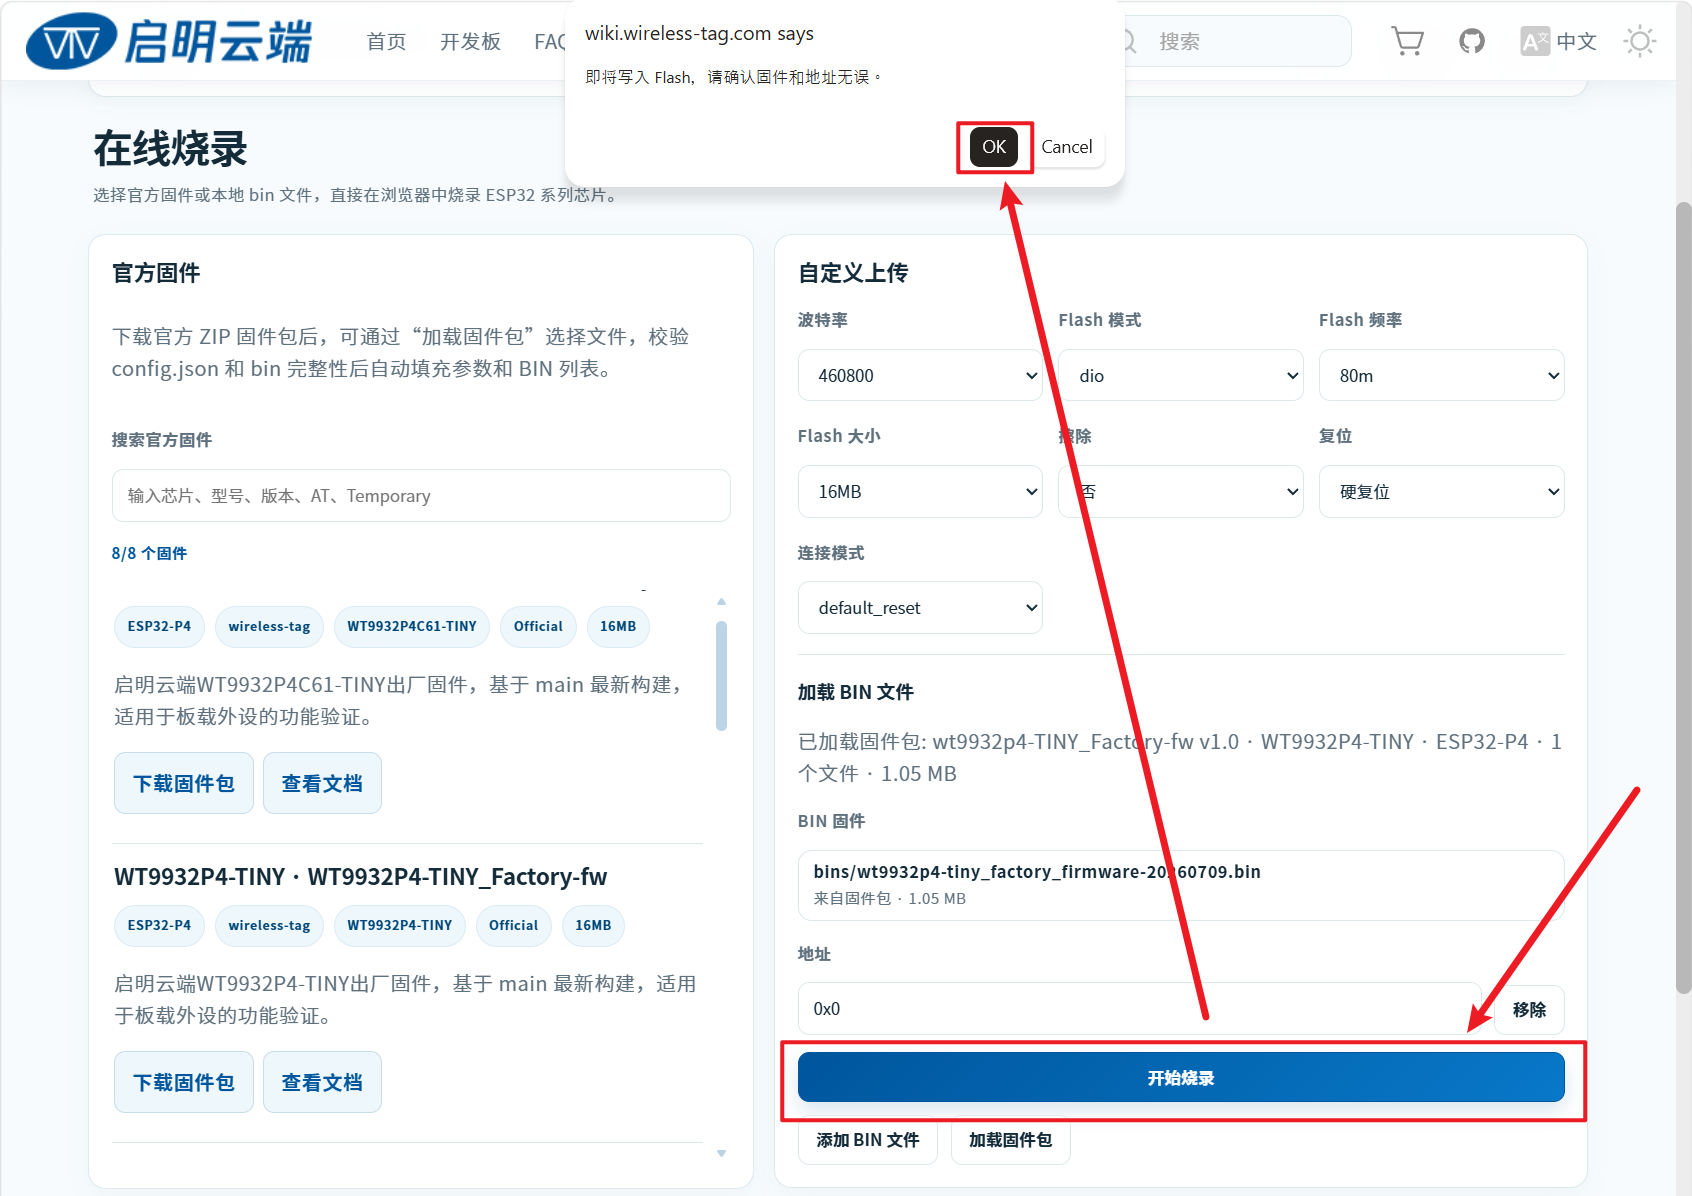Focus the 地址 field containing 0x0
The image size is (1692, 1196).
click(1139, 1009)
